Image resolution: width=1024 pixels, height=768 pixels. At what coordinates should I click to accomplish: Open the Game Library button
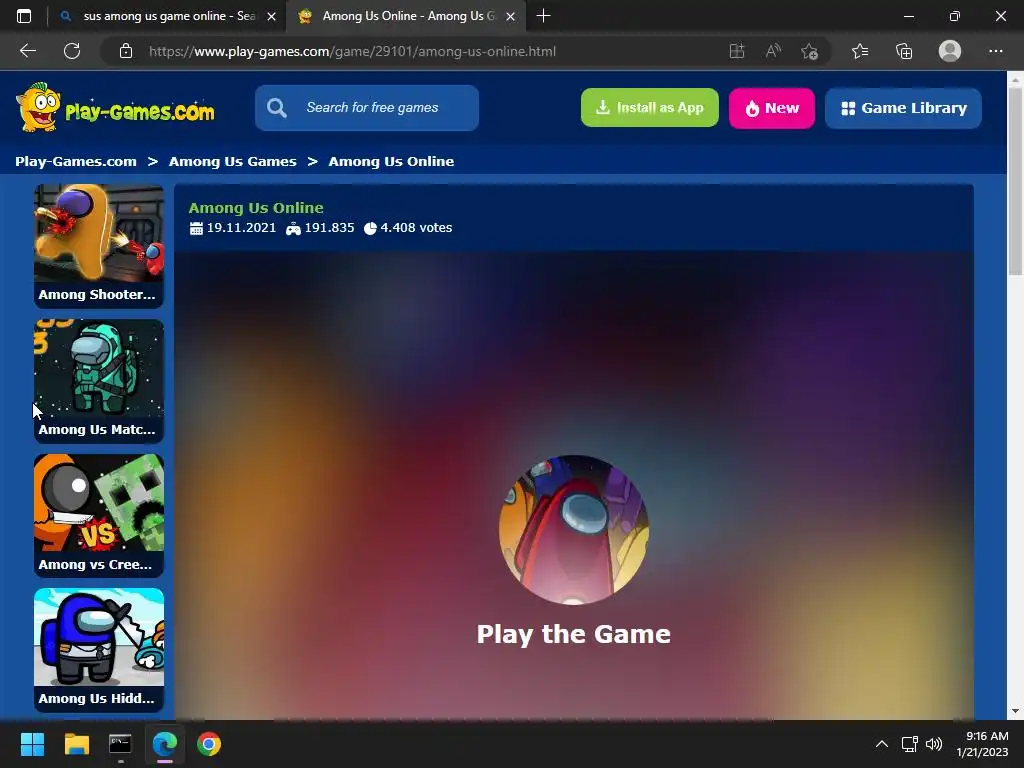pos(903,108)
